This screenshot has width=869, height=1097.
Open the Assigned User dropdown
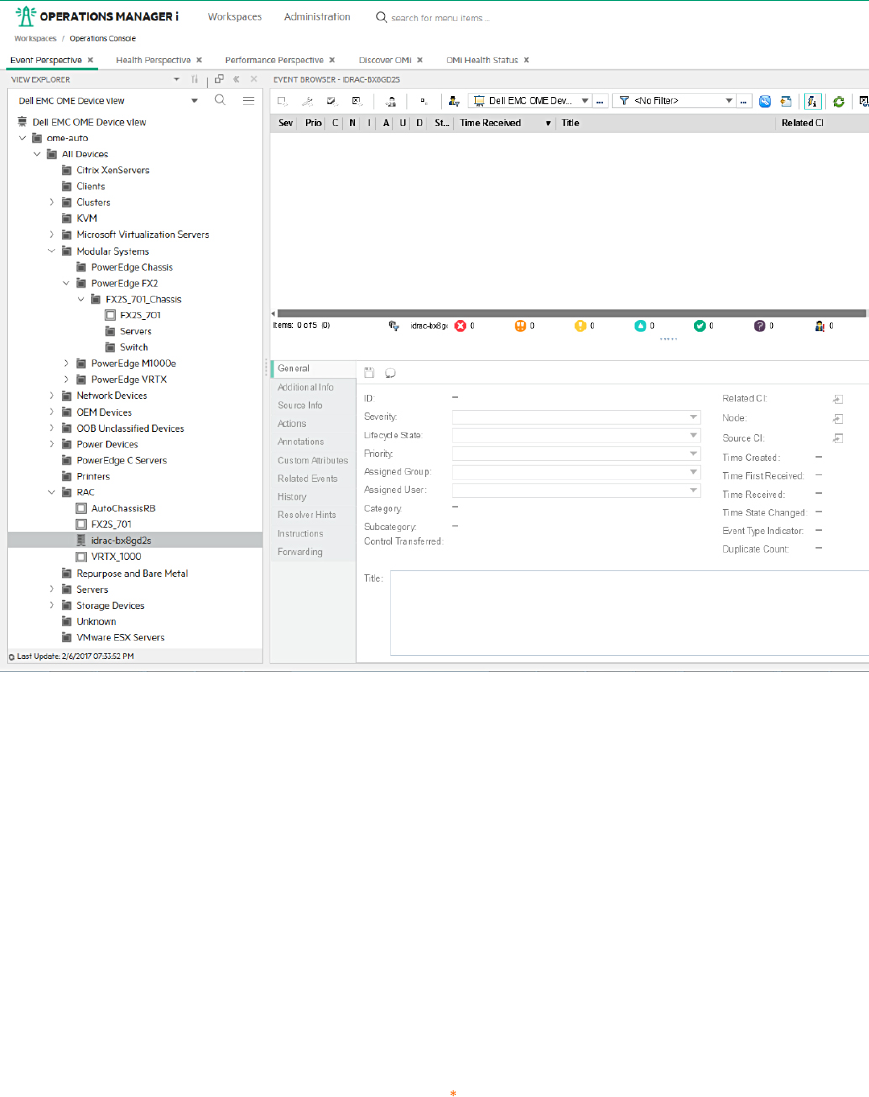(576, 490)
